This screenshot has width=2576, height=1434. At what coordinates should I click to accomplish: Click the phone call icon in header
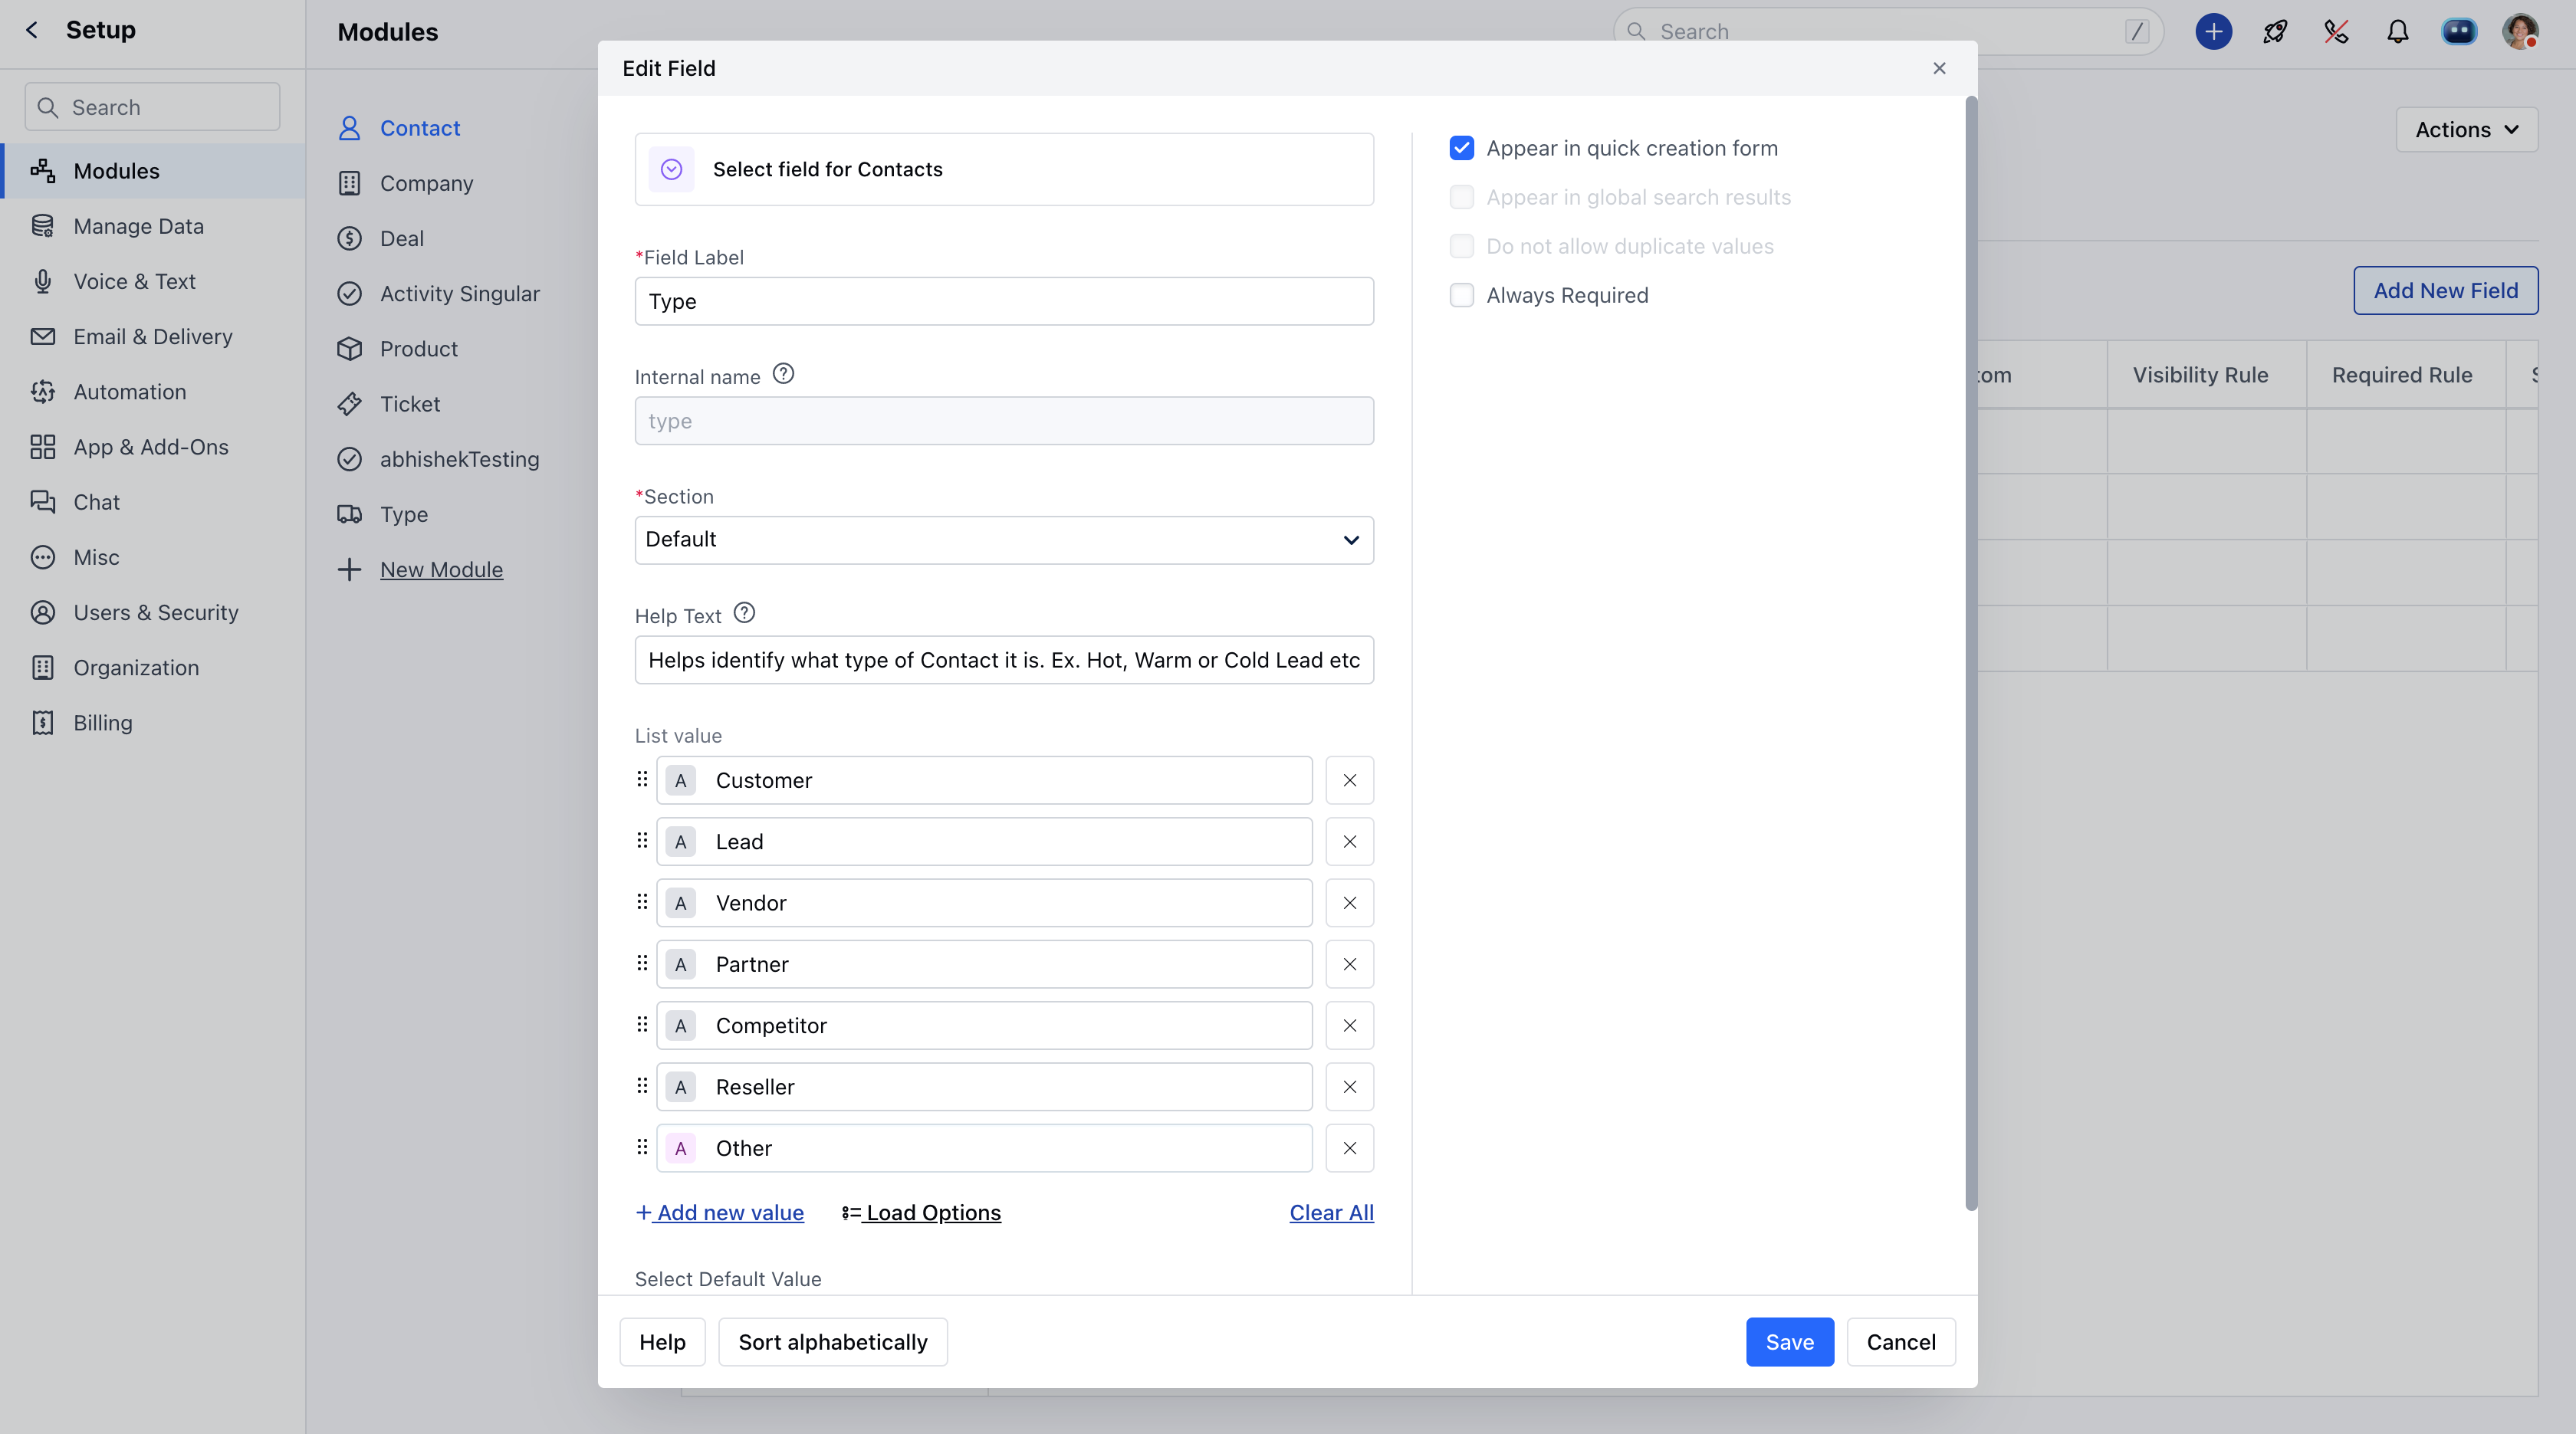(2336, 32)
